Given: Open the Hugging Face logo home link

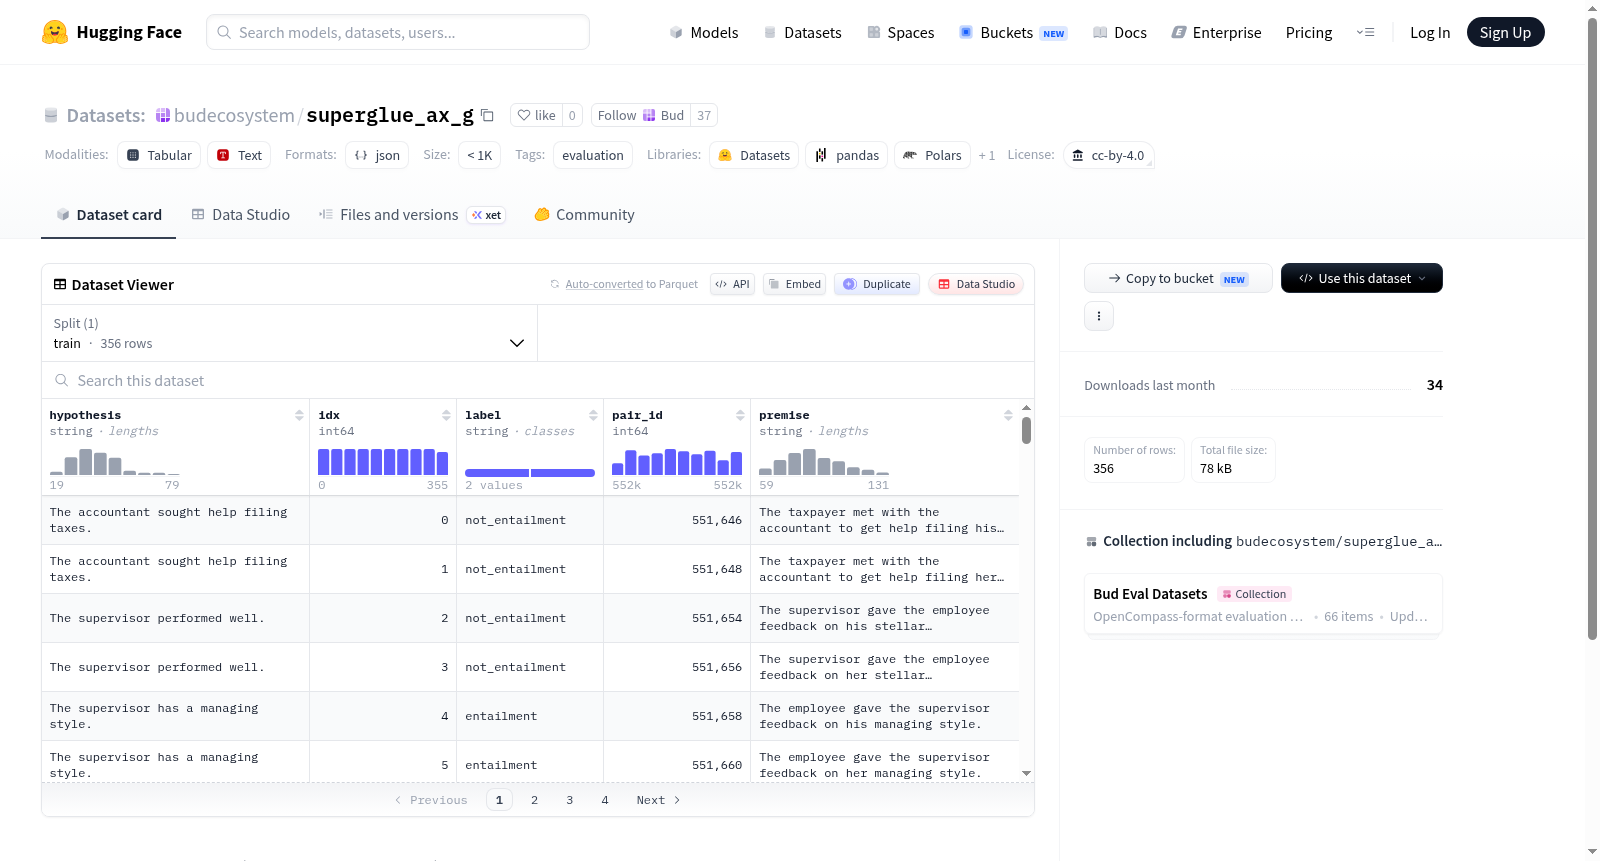Looking at the screenshot, I should (112, 32).
